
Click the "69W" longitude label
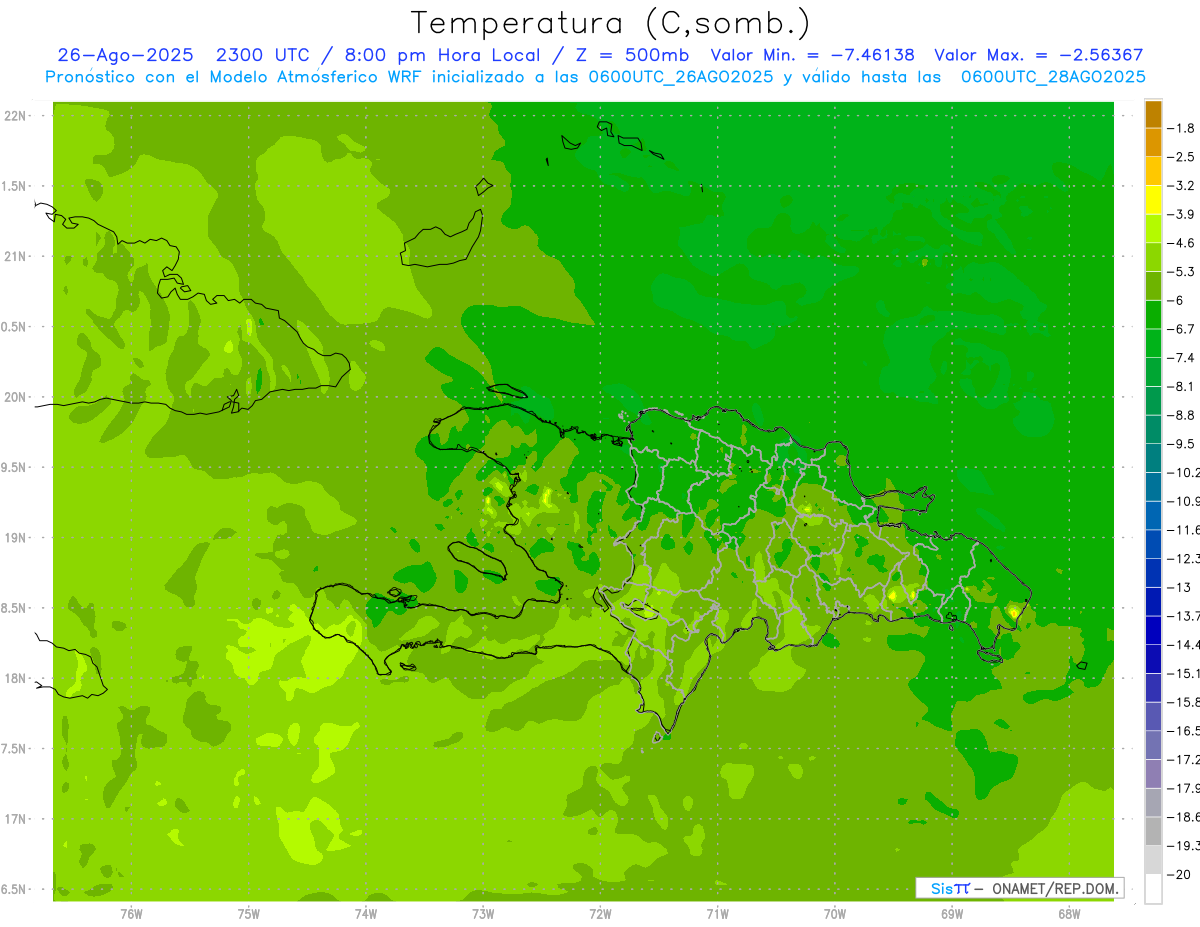[952, 914]
